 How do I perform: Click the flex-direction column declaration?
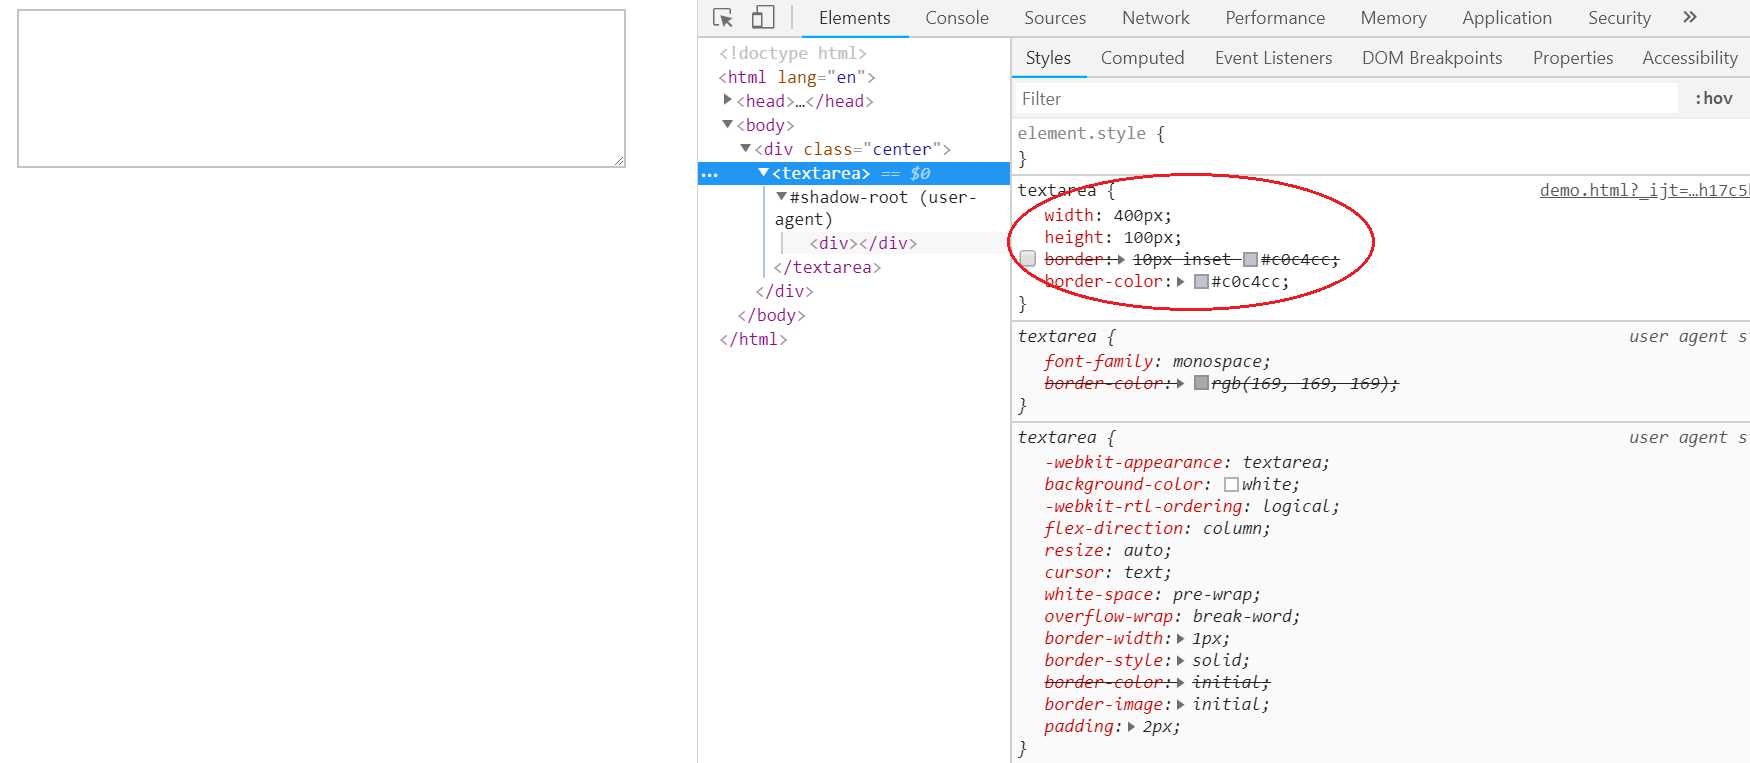(1158, 528)
